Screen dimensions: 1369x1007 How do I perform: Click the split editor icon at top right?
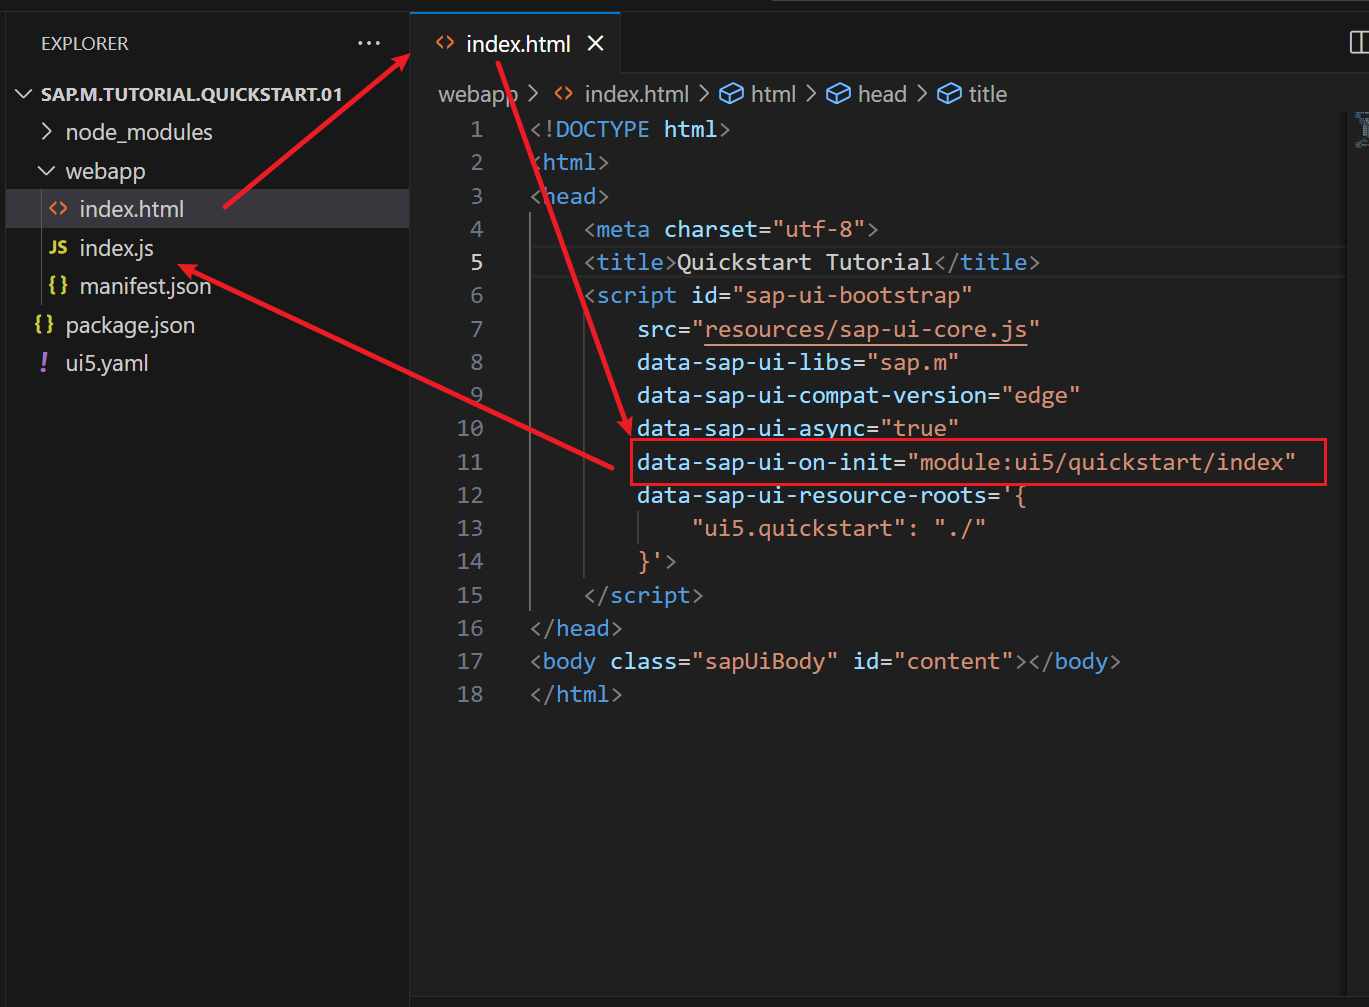pos(1358,42)
